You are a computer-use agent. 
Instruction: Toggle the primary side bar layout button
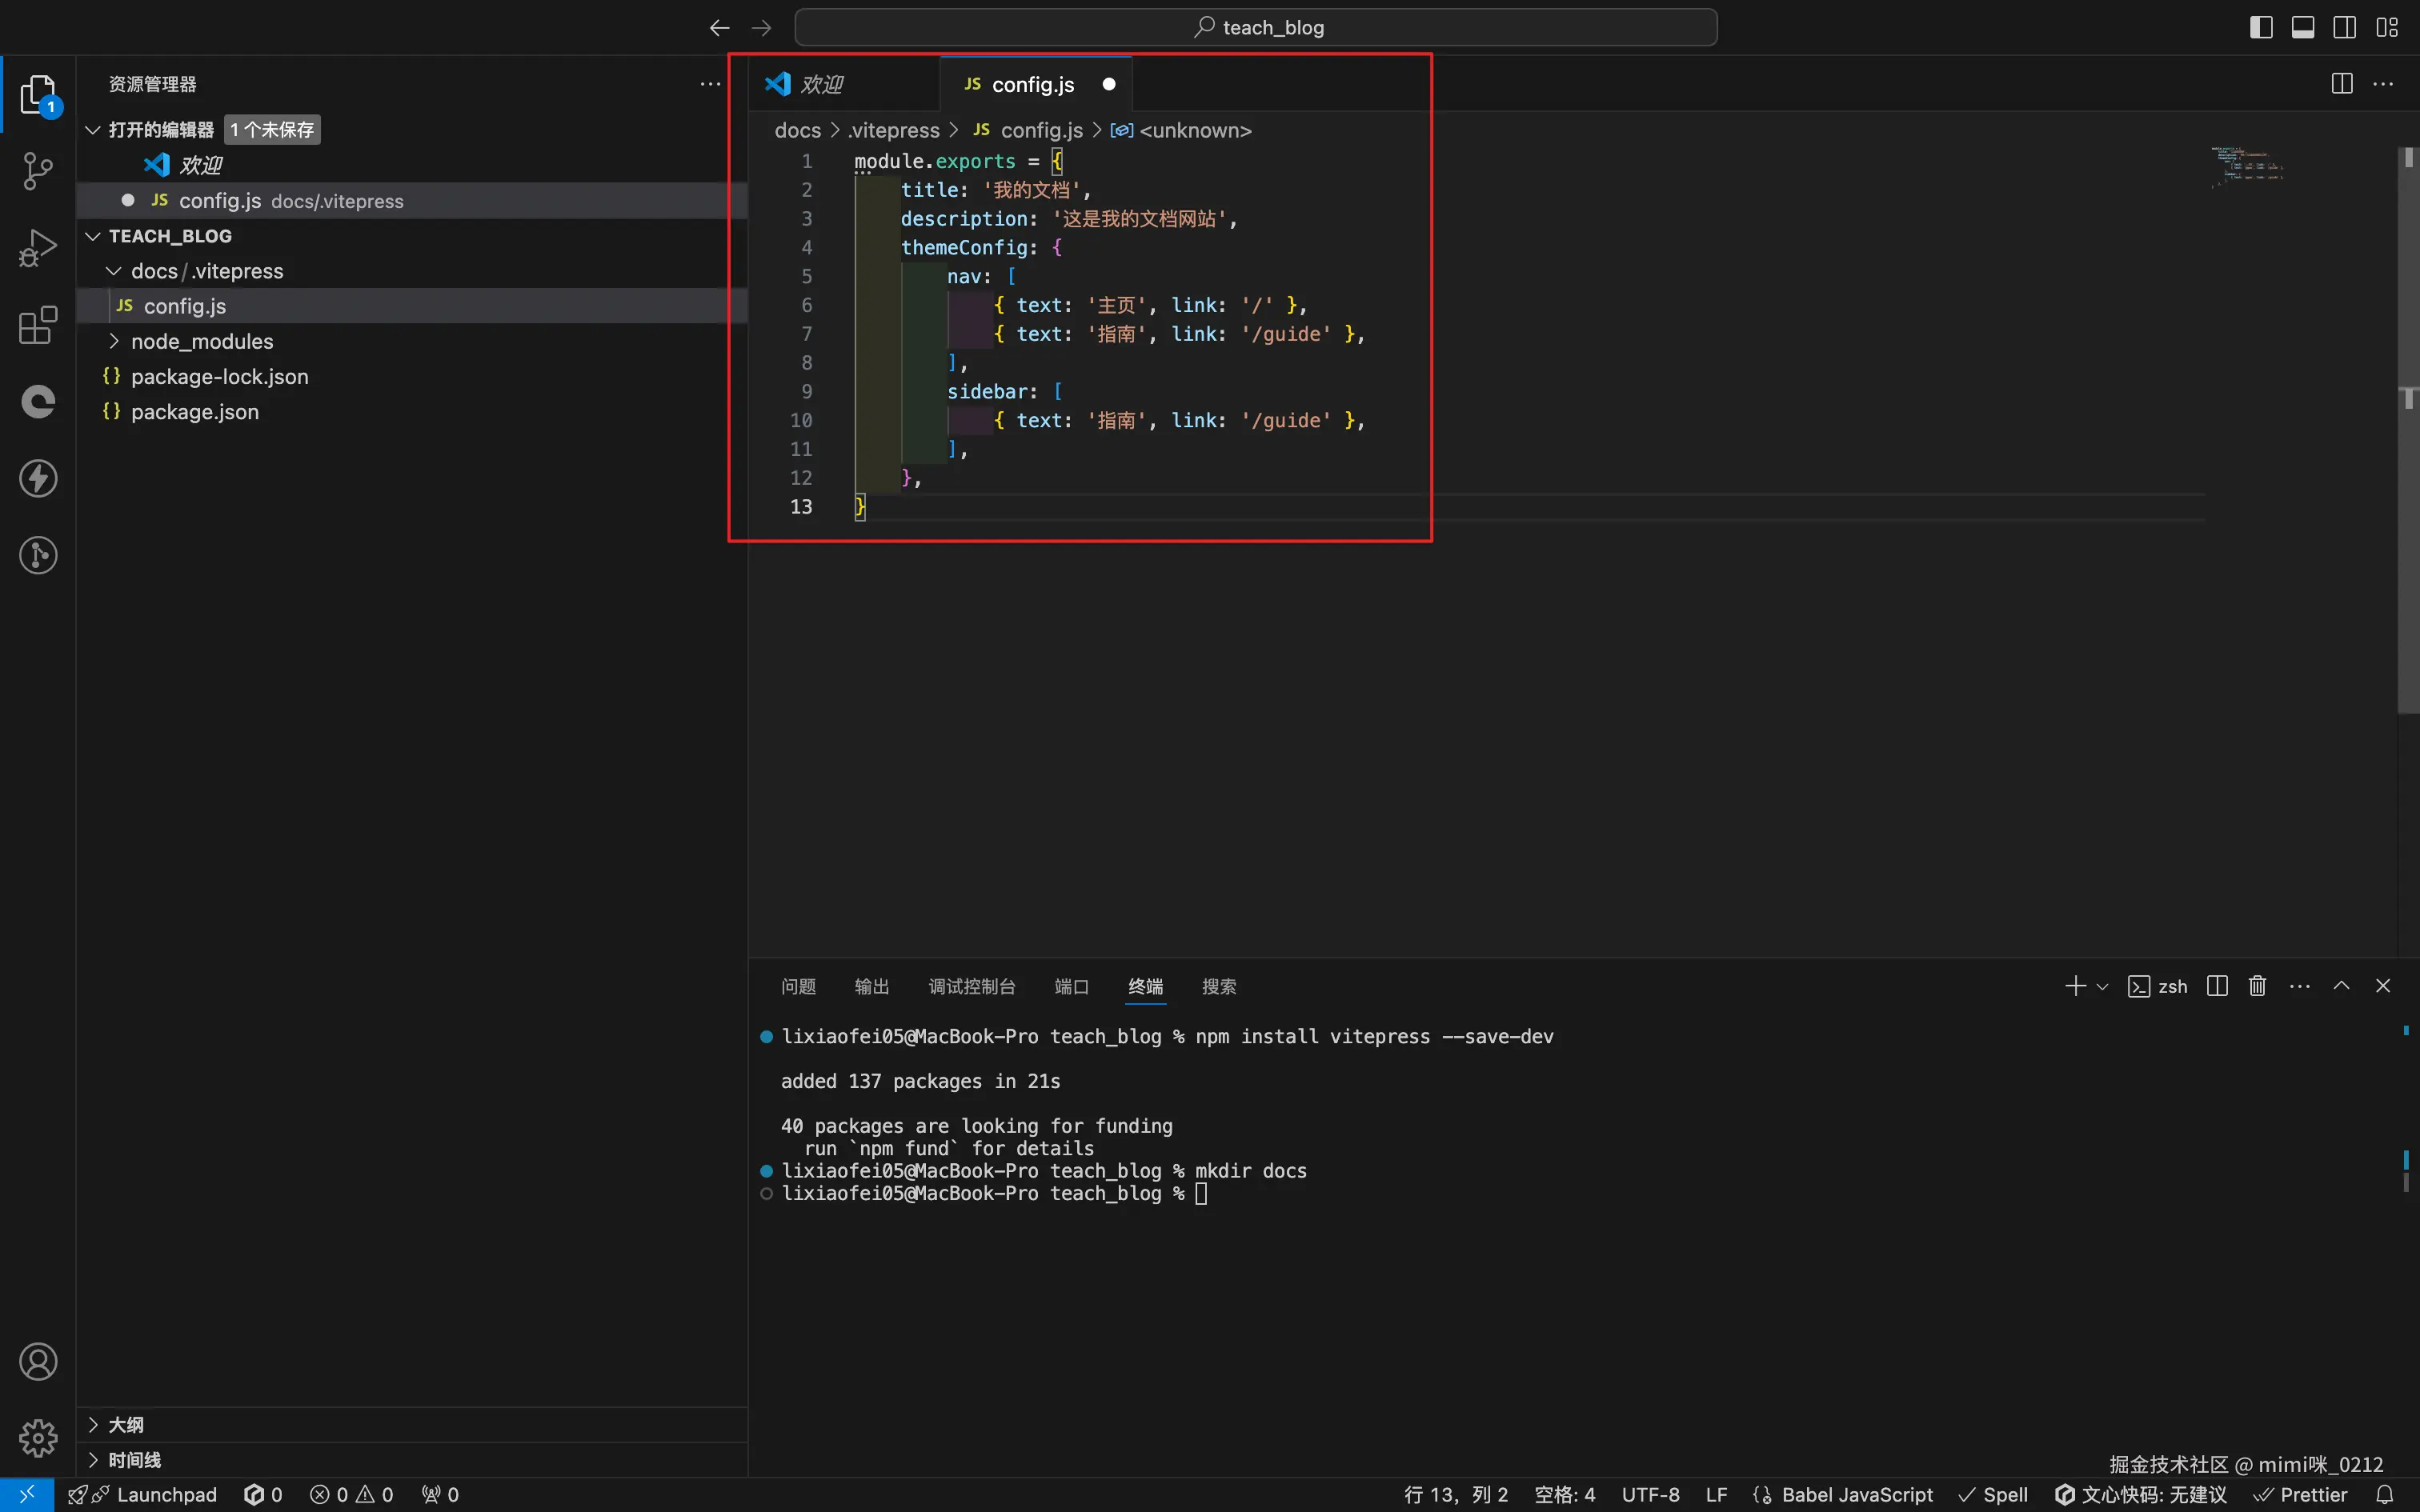pyautogui.click(x=2260, y=27)
